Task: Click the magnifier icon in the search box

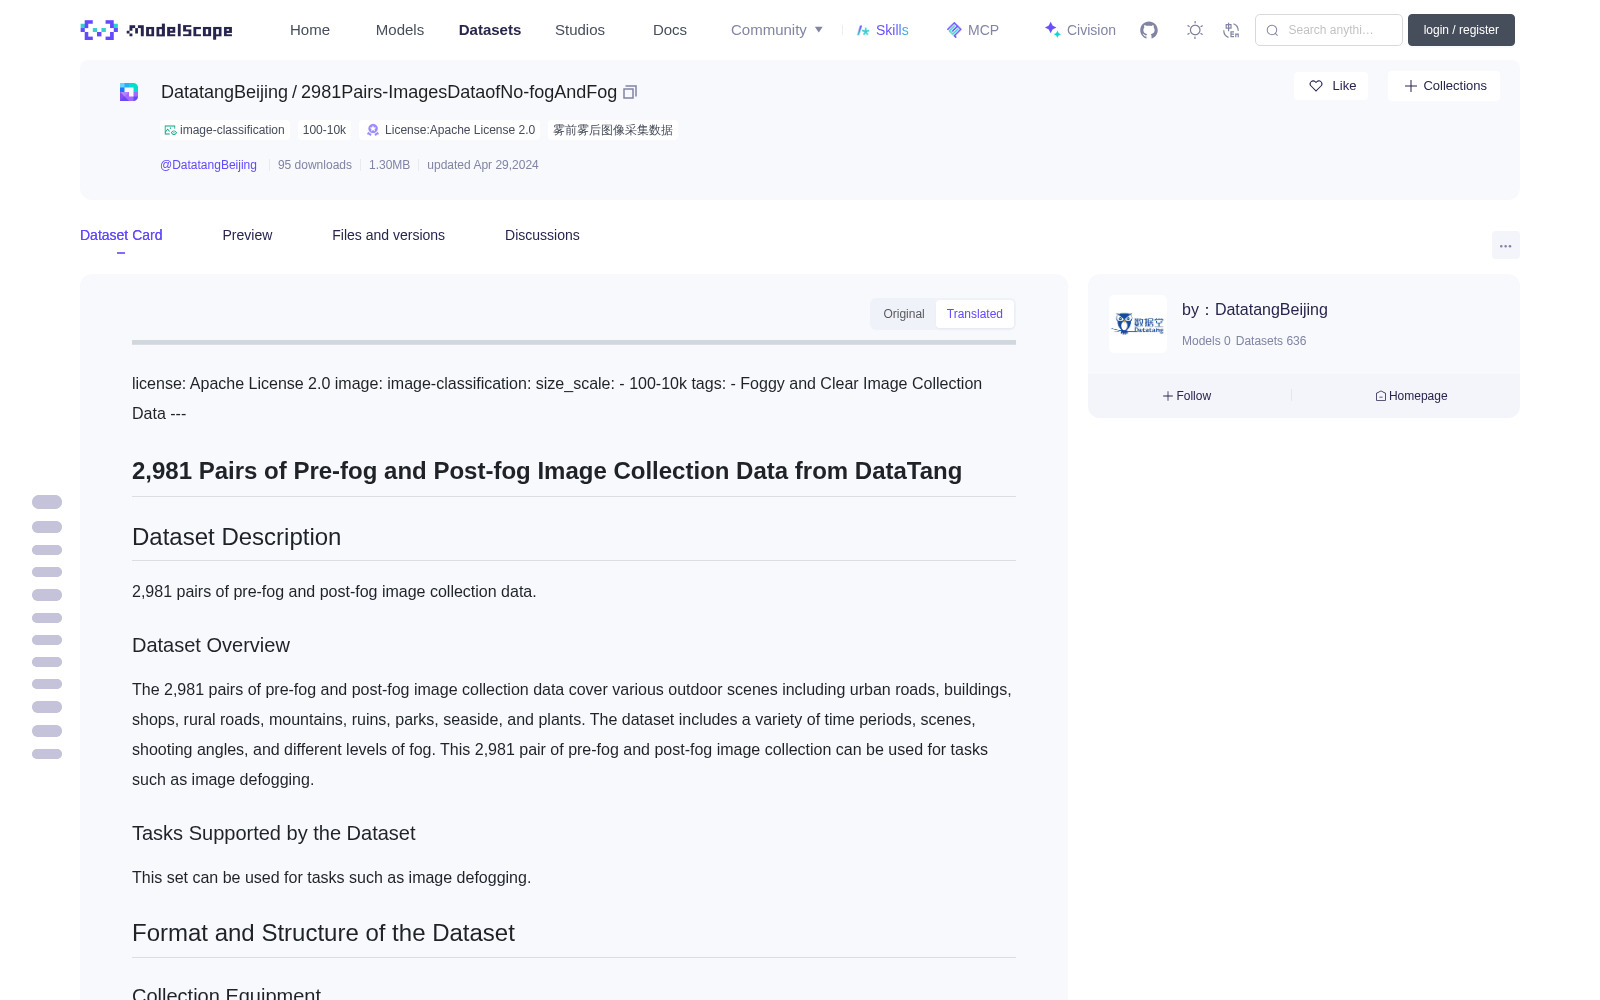Action: coord(1273,30)
